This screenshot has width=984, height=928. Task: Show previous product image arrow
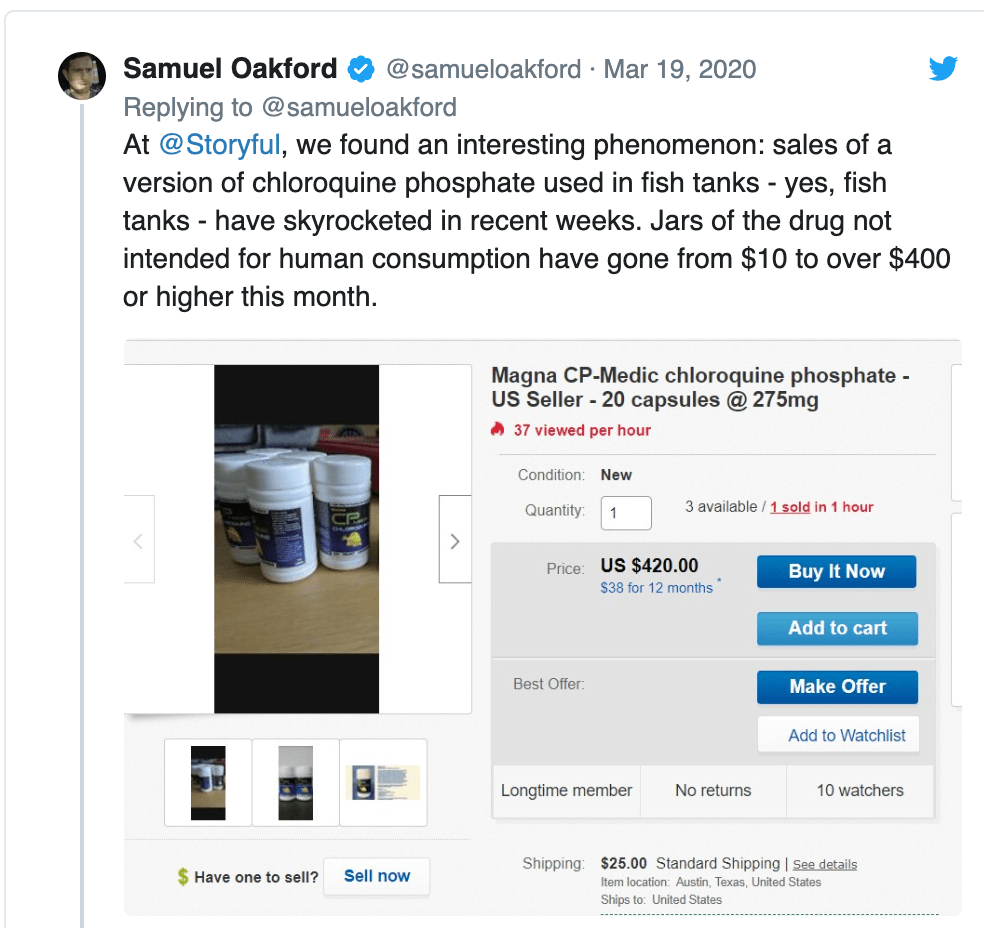point(139,541)
